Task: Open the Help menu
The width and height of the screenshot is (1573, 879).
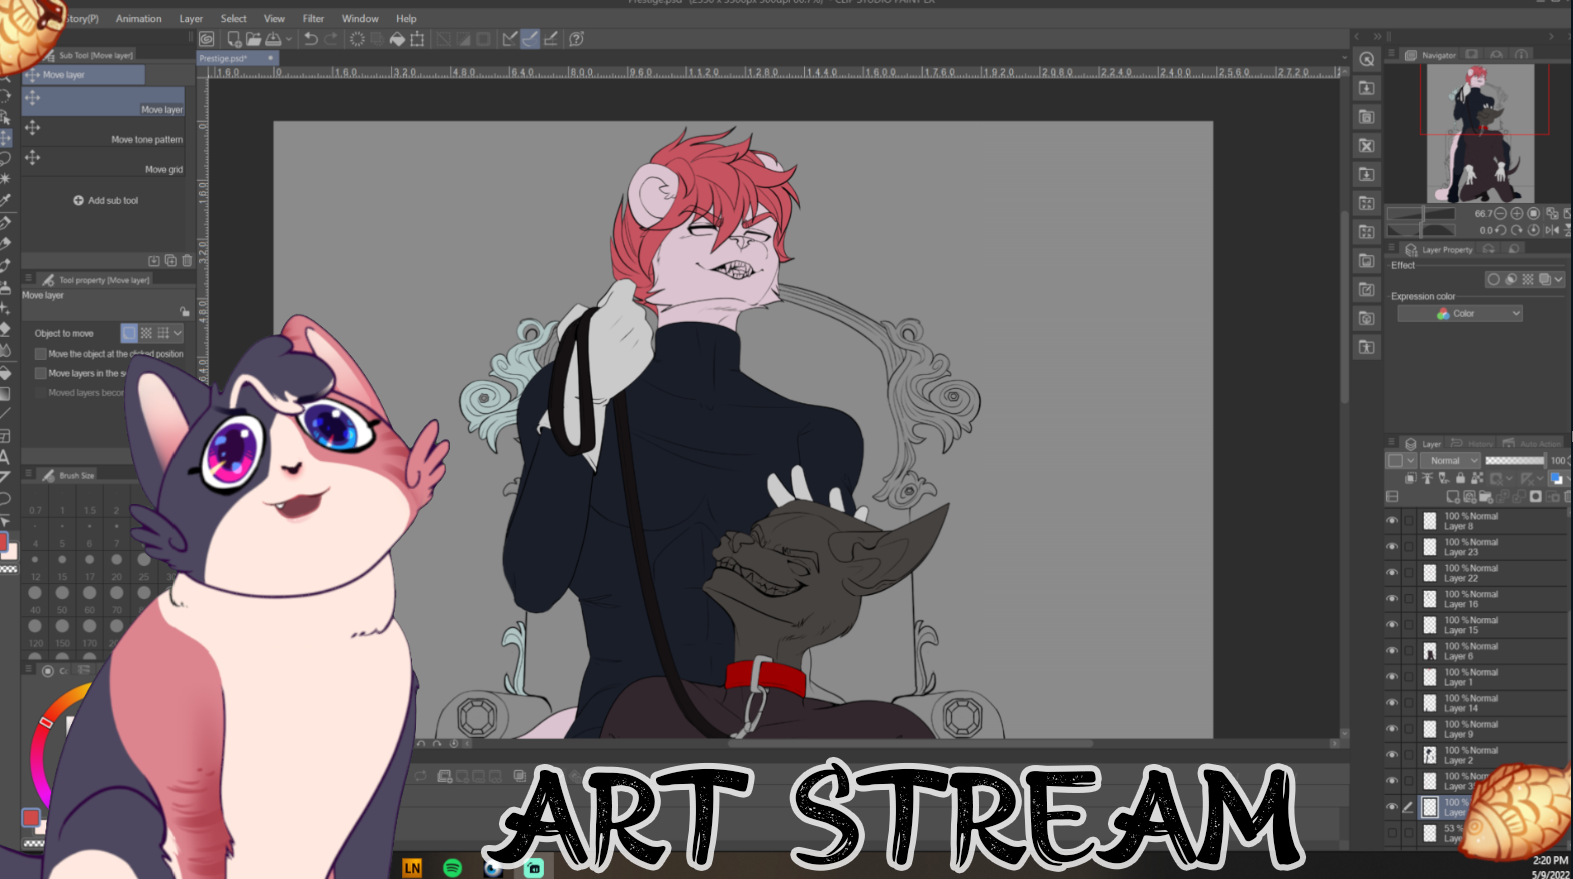Action: [x=406, y=19]
